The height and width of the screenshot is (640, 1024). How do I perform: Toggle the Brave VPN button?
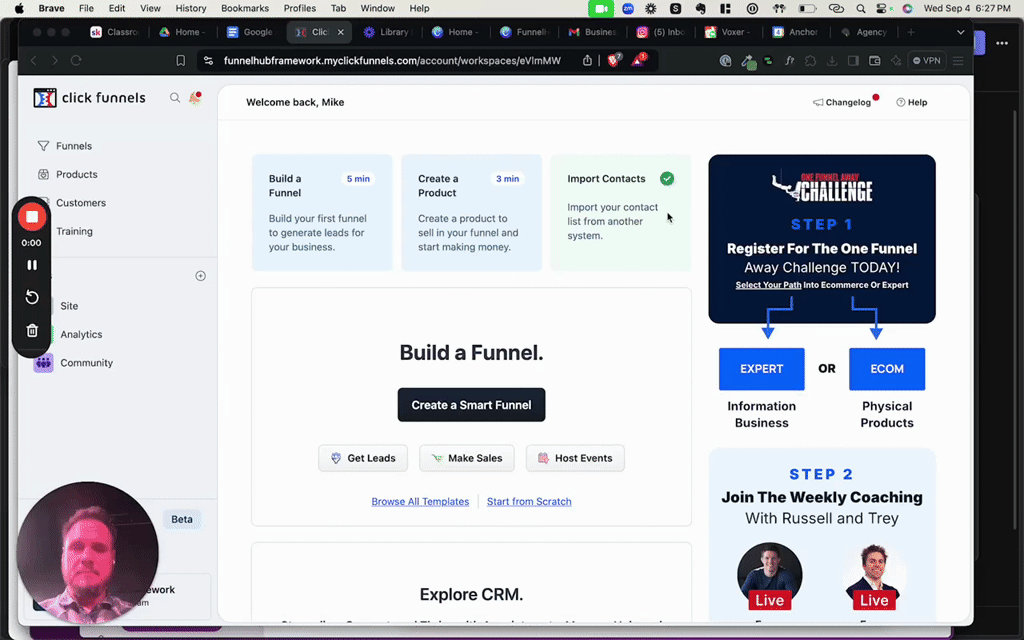(x=927, y=60)
